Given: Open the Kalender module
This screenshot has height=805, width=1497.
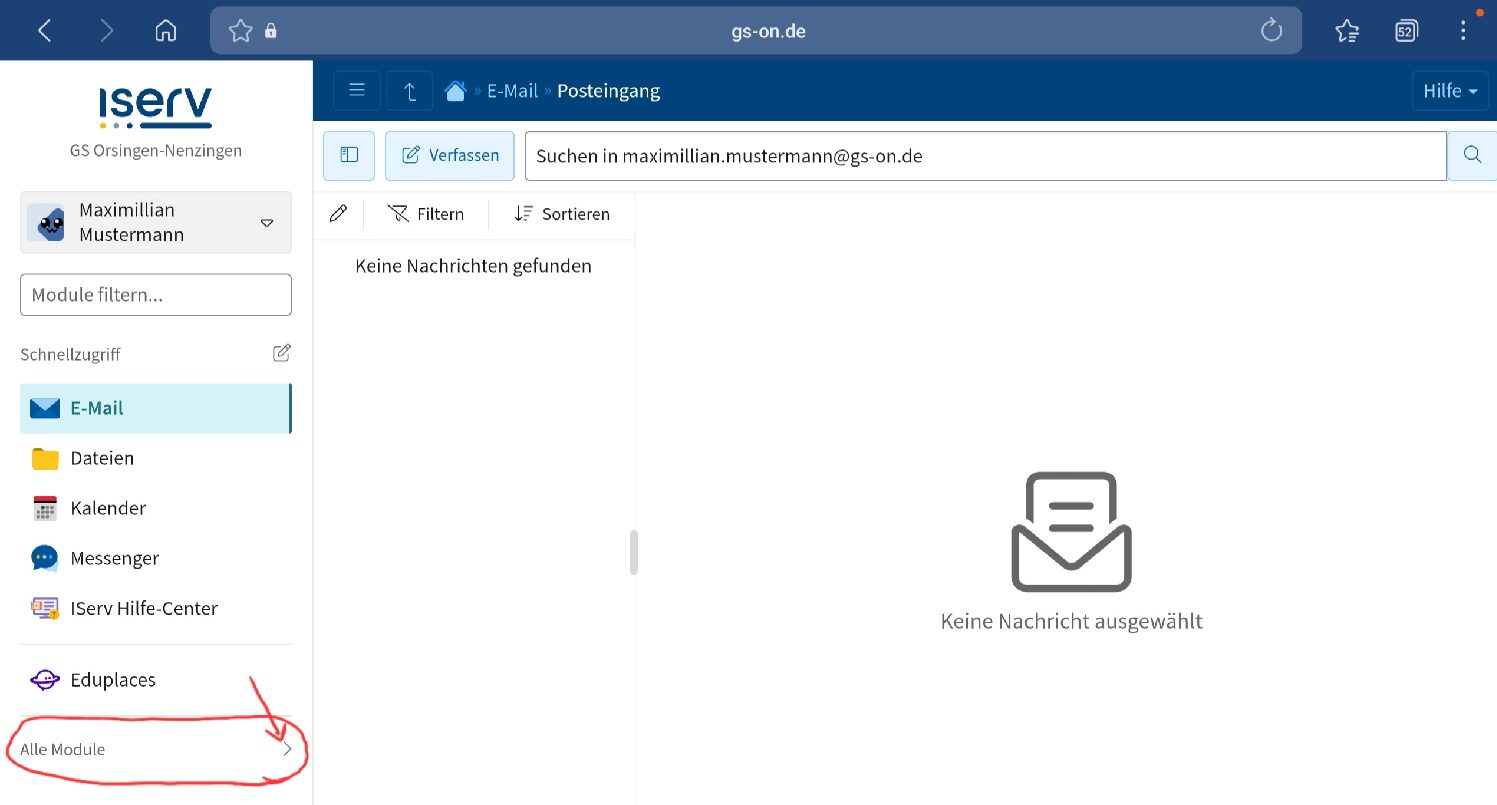Looking at the screenshot, I should 156,508.
